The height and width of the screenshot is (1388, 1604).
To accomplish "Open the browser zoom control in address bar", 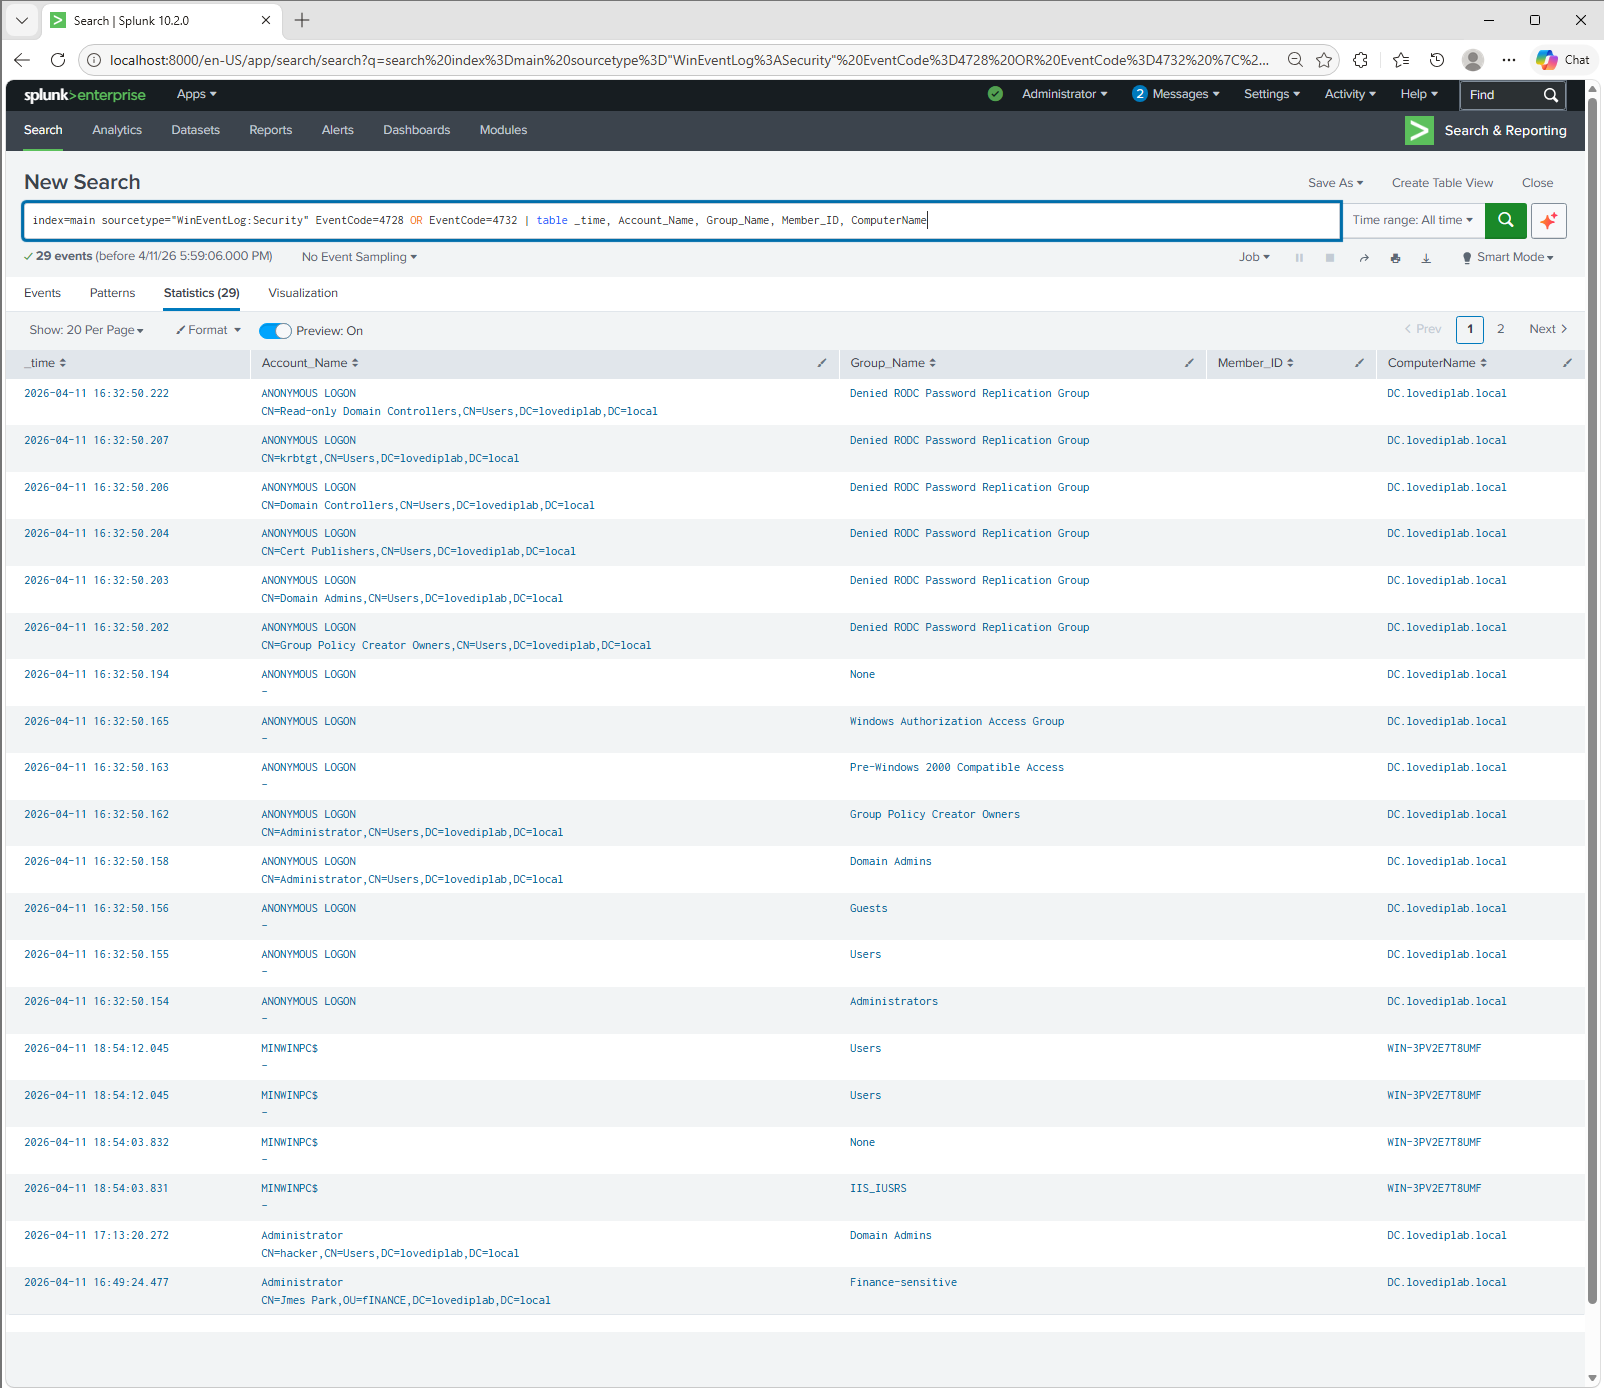I will pos(1295,60).
